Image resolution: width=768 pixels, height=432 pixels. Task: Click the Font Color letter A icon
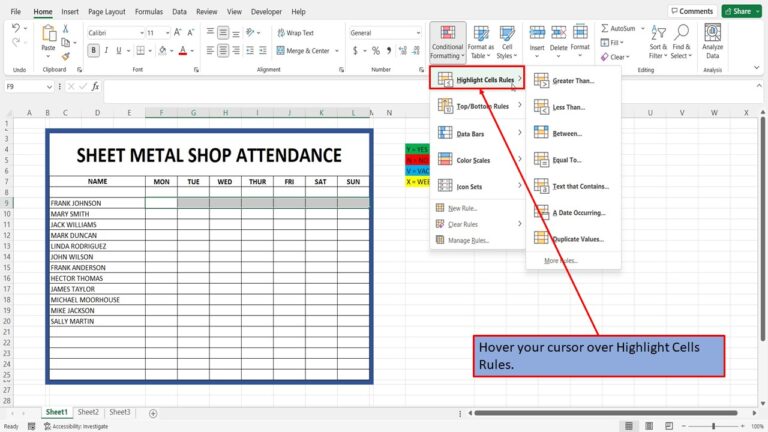(183, 50)
